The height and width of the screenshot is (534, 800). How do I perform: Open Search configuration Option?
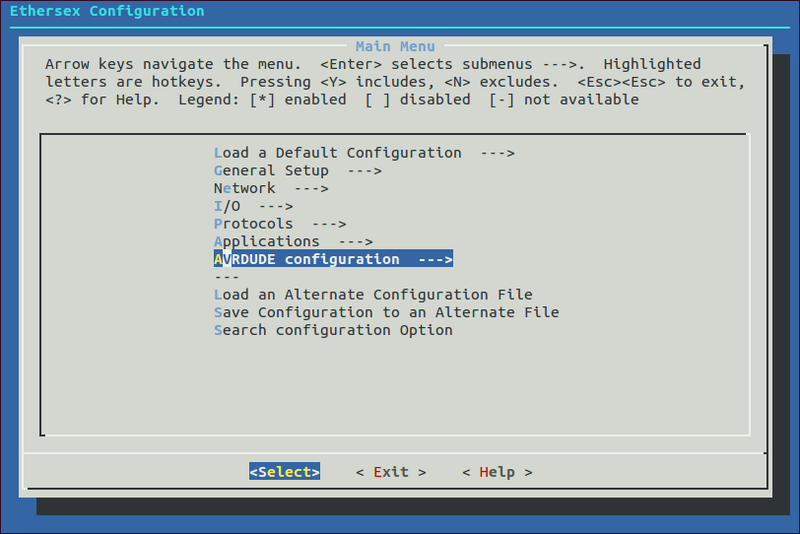tap(333, 331)
